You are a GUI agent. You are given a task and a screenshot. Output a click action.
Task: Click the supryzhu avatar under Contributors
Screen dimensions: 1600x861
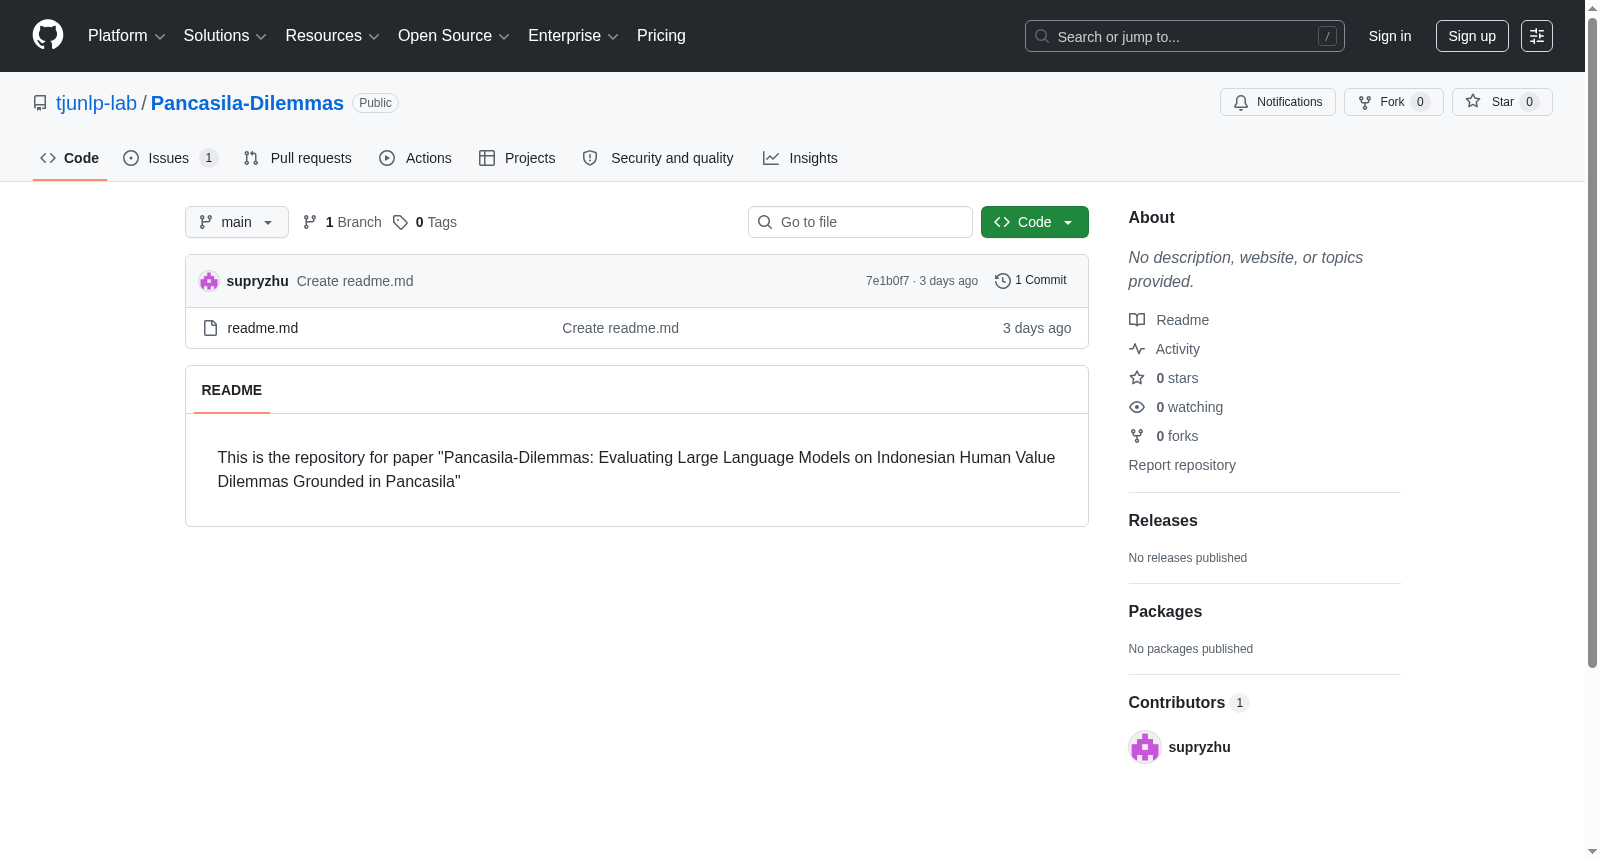tap(1145, 747)
